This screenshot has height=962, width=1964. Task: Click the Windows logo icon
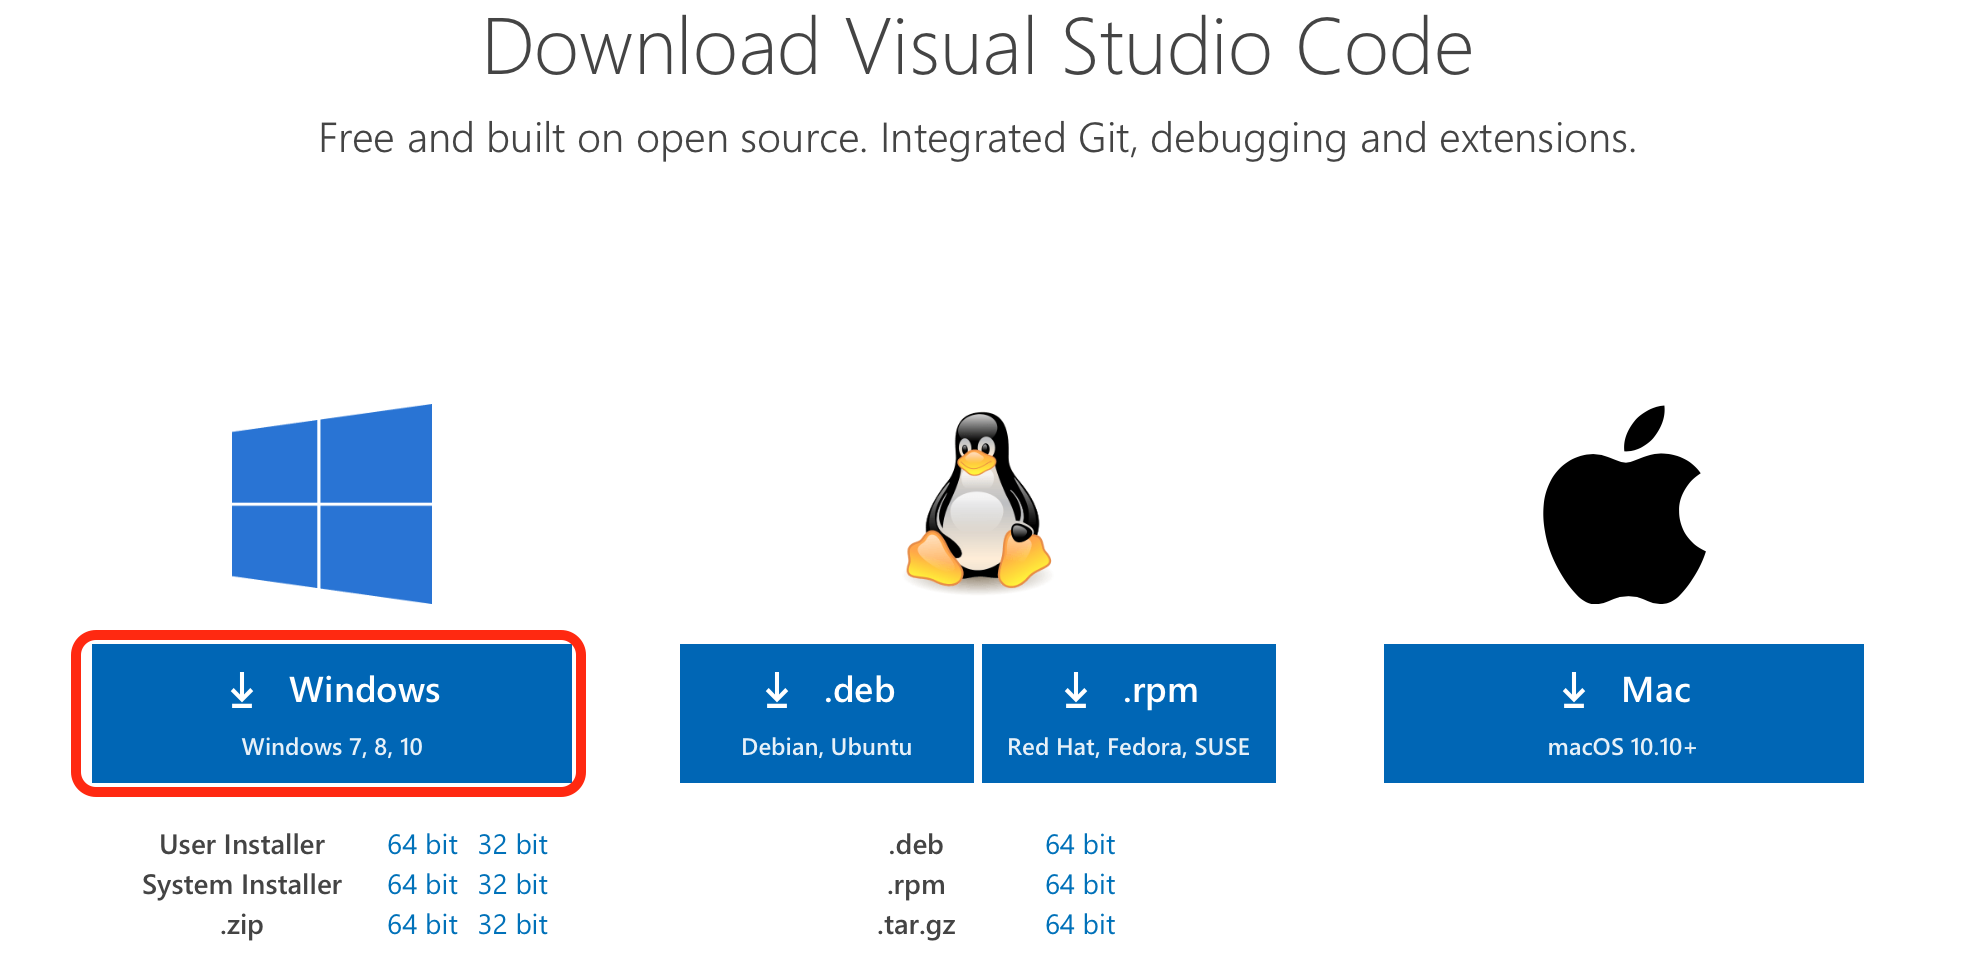pos(332,504)
